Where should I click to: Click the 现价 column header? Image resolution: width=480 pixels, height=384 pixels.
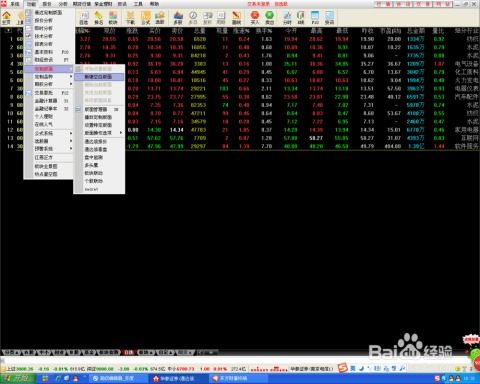click(110, 31)
